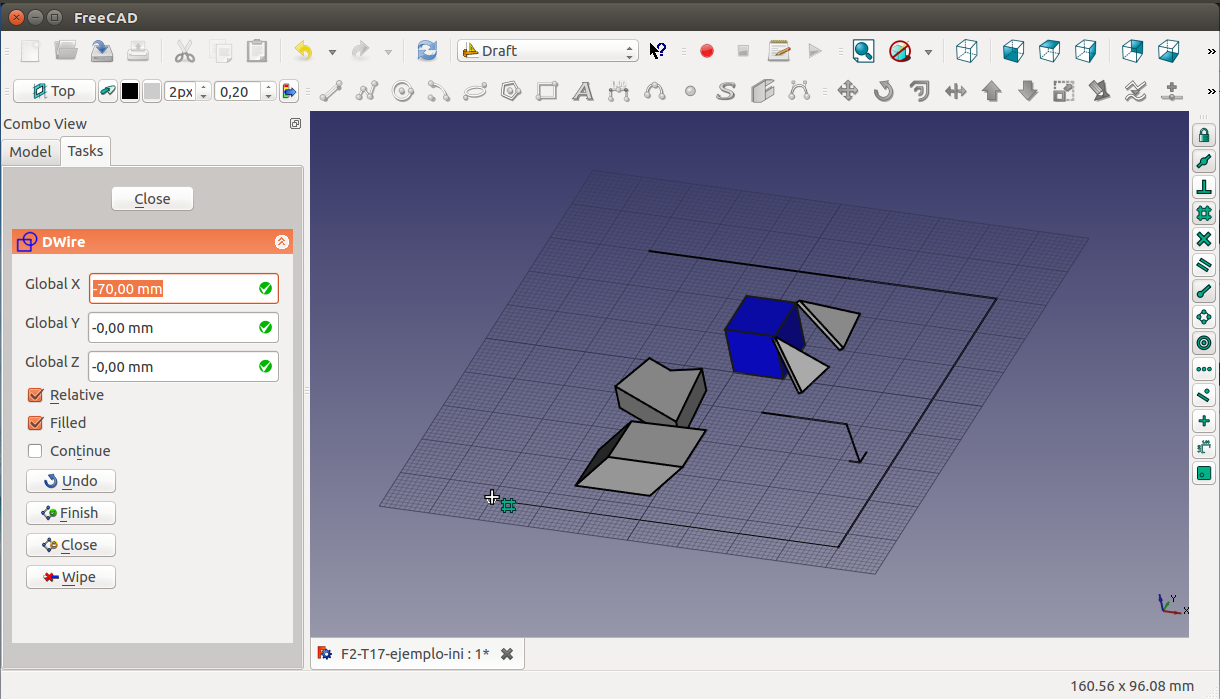Enable the Continue checkbox
The width and height of the screenshot is (1220, 699).
(36, 451)
